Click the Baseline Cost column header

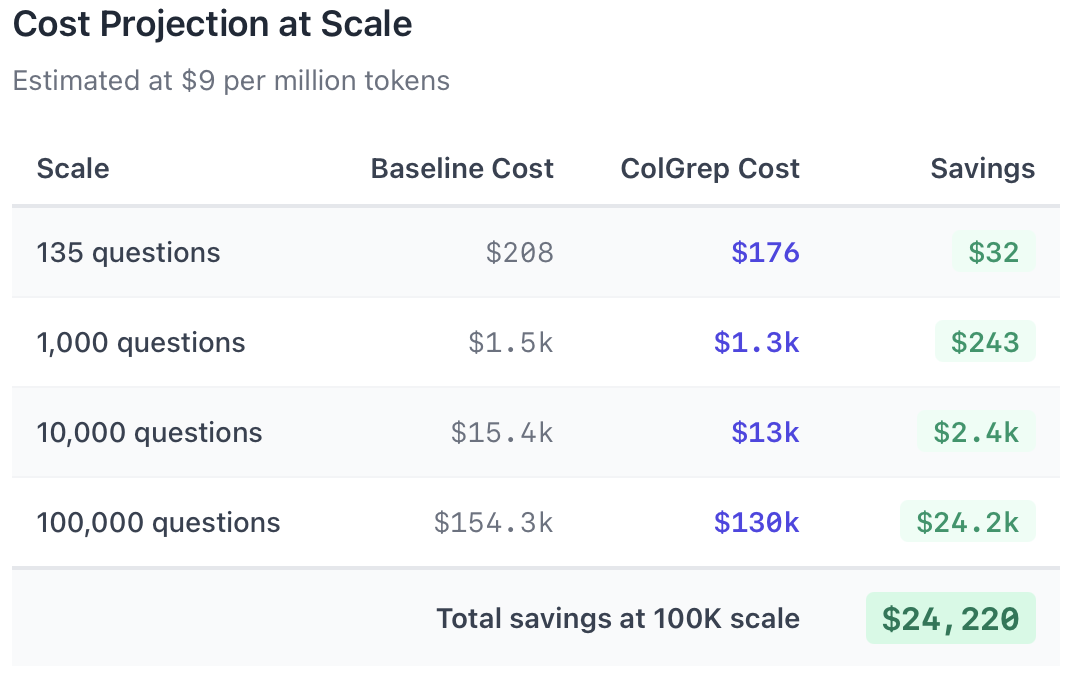click(462, 169)
